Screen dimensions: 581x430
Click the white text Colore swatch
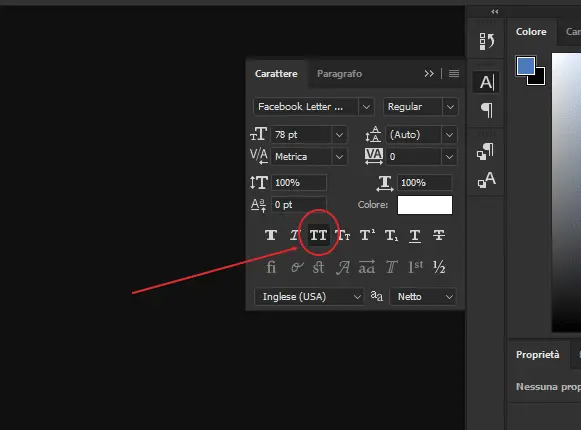pyautogui.click(x=425, y=205)
